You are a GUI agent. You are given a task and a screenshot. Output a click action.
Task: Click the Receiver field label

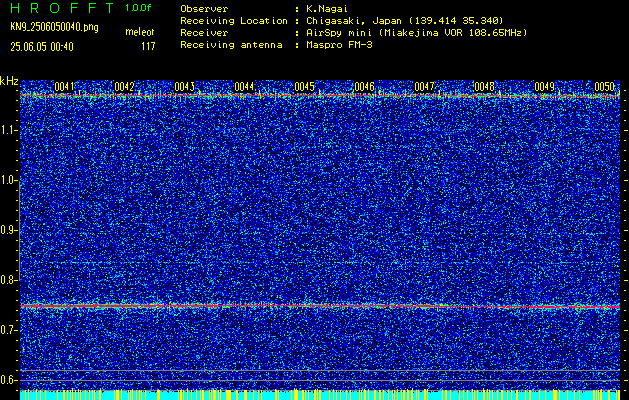(x=204, y=33)
